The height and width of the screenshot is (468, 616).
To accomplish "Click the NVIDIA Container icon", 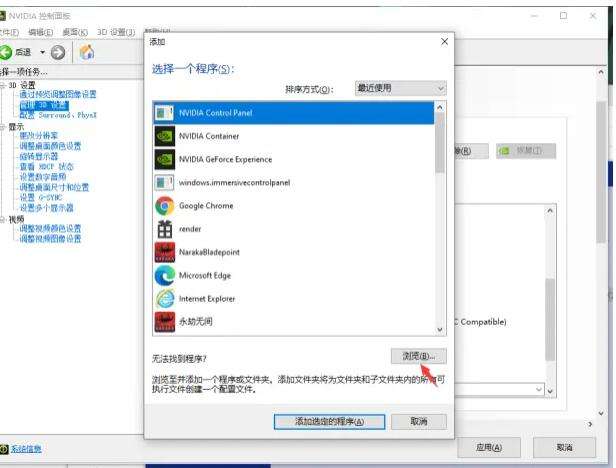I will 165,136.
